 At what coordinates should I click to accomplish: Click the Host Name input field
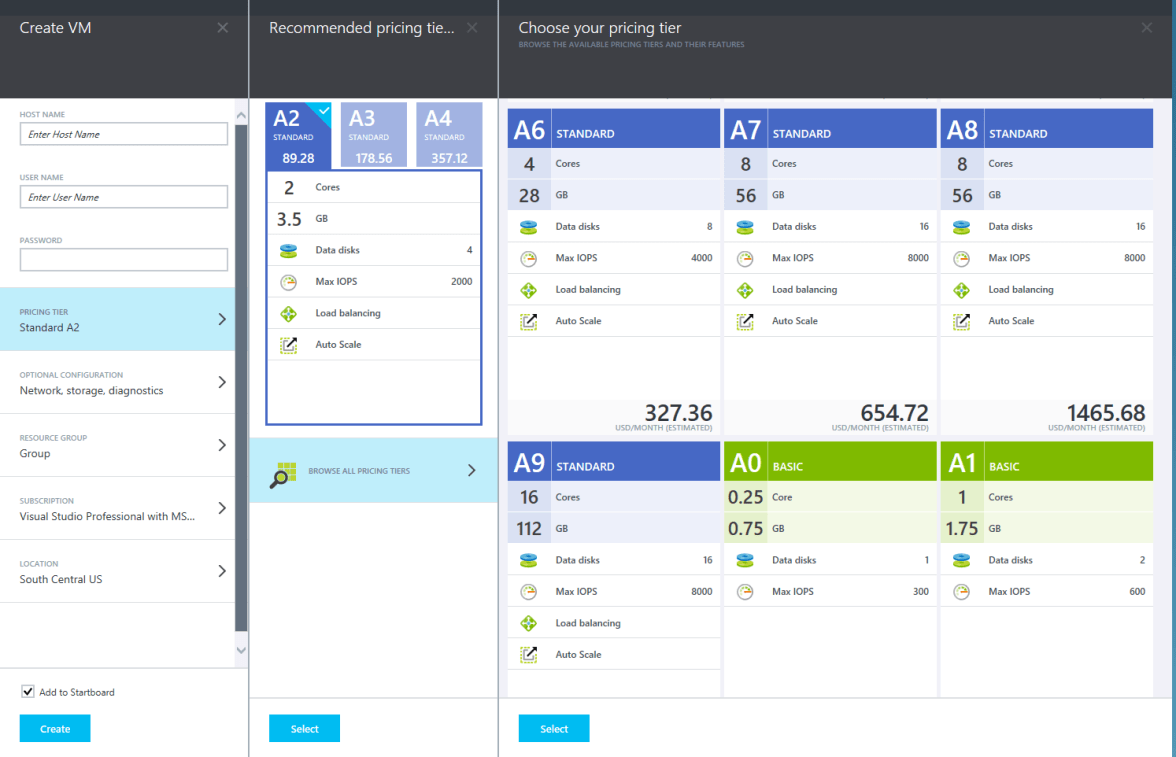pos(124,134)
